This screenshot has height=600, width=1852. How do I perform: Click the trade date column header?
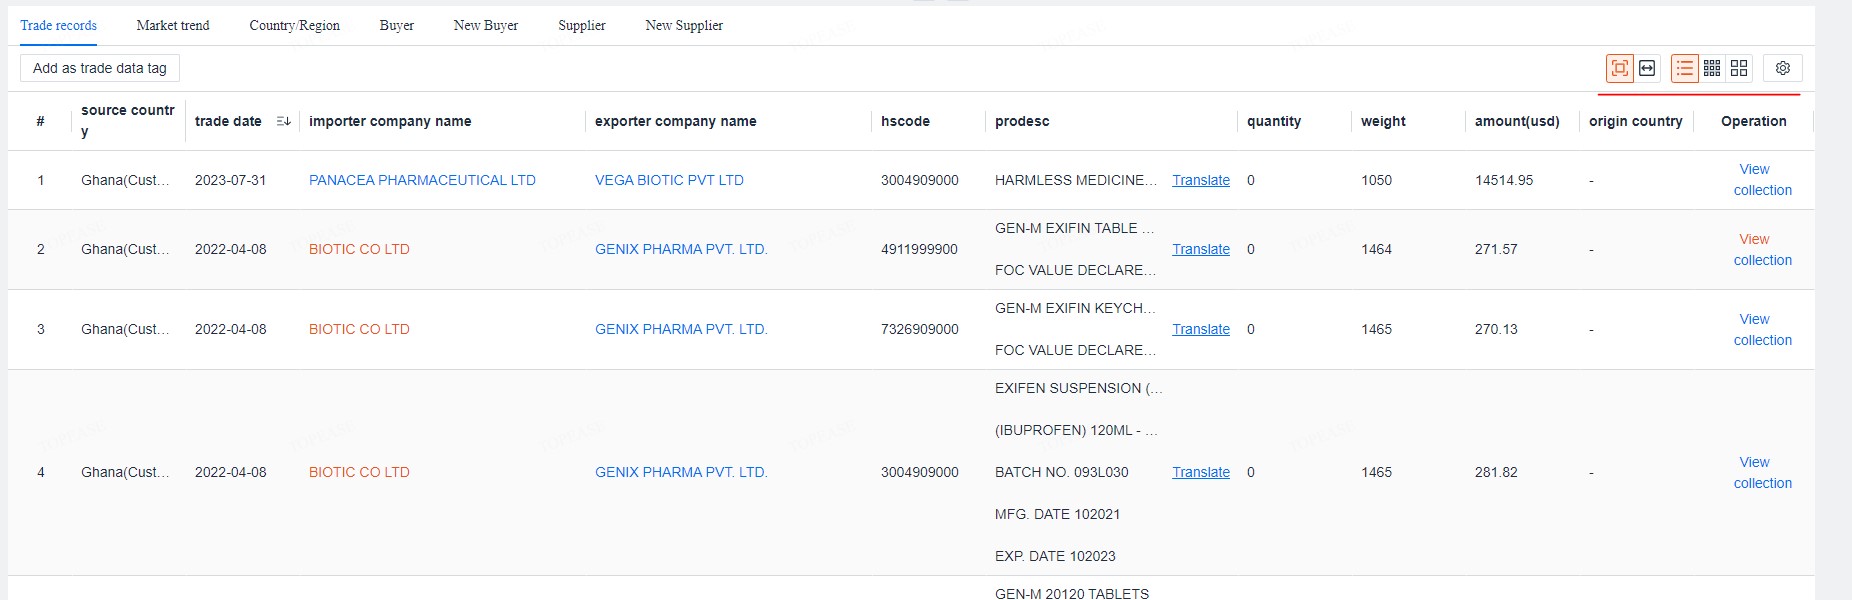[228, 121]
